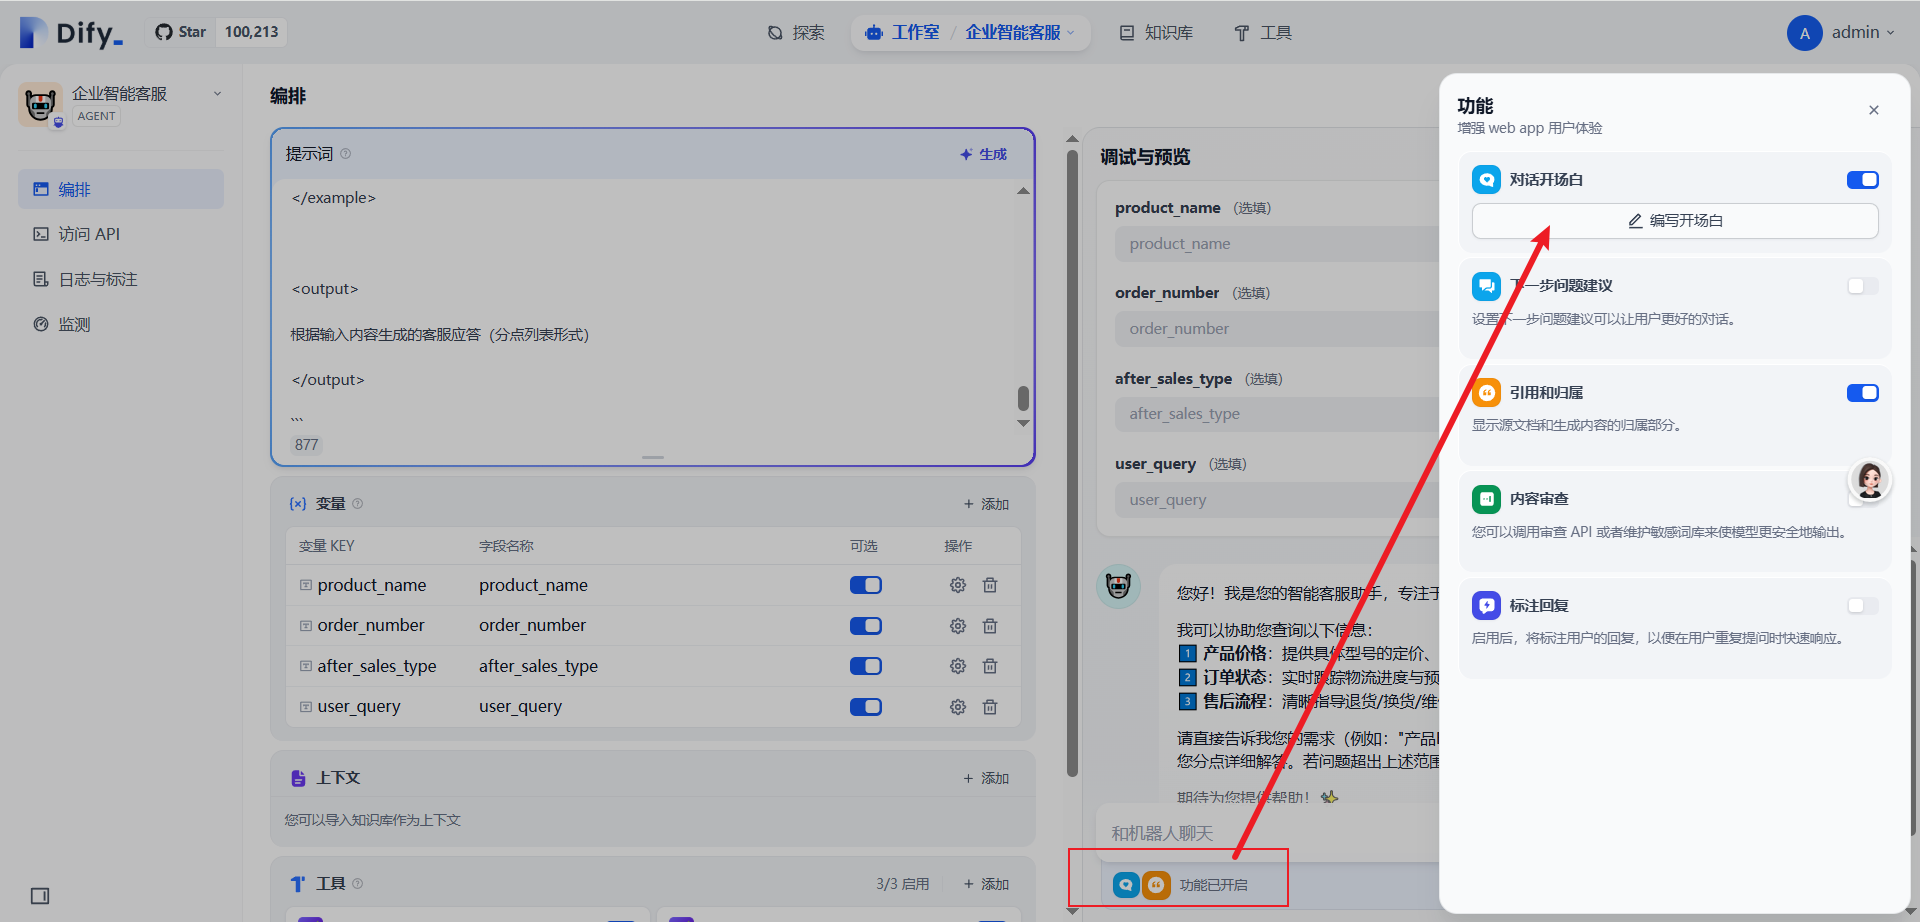Click the 探索 explore icon

coord(775,33)
